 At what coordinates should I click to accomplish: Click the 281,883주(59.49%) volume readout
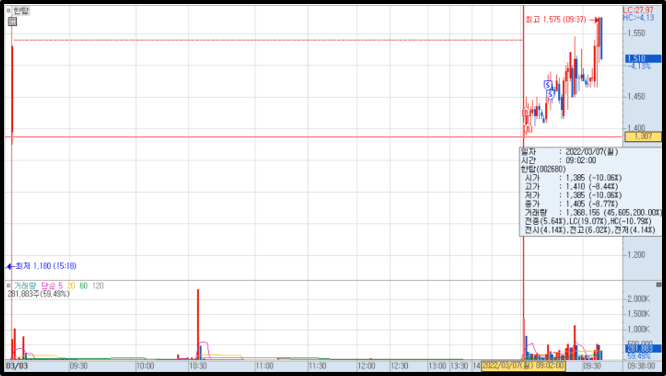click(39, 294)
